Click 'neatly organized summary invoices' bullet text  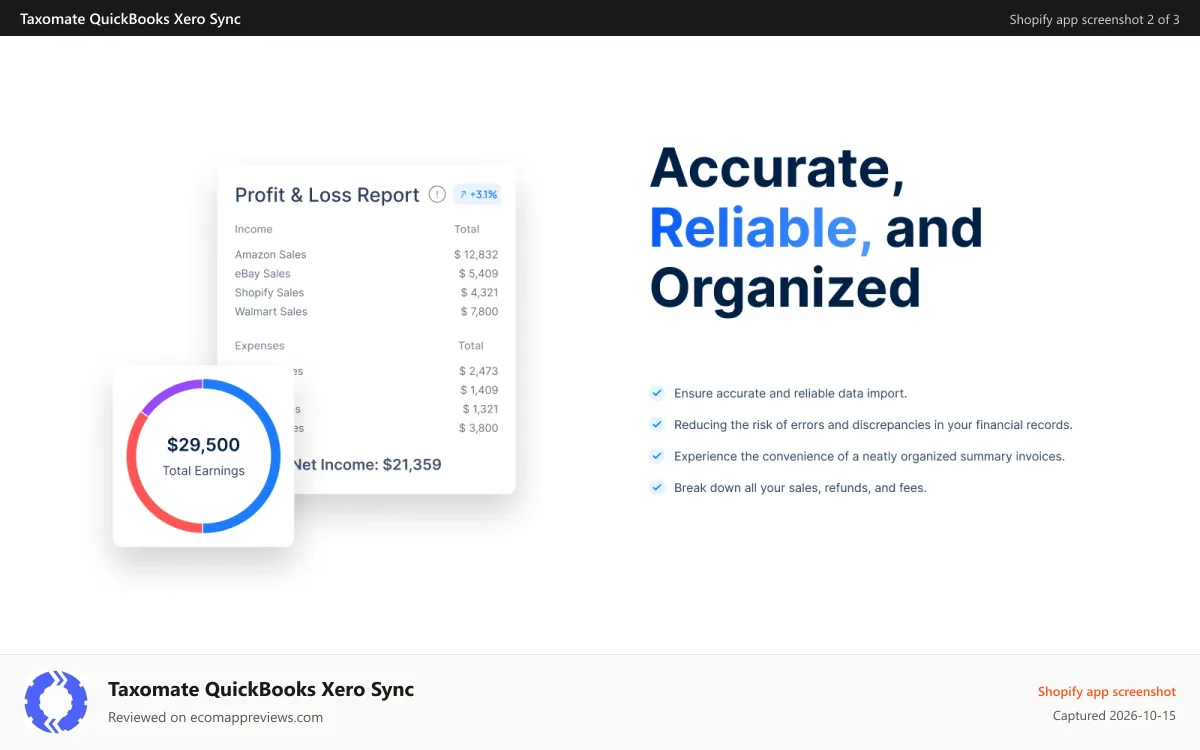[869, 457]
